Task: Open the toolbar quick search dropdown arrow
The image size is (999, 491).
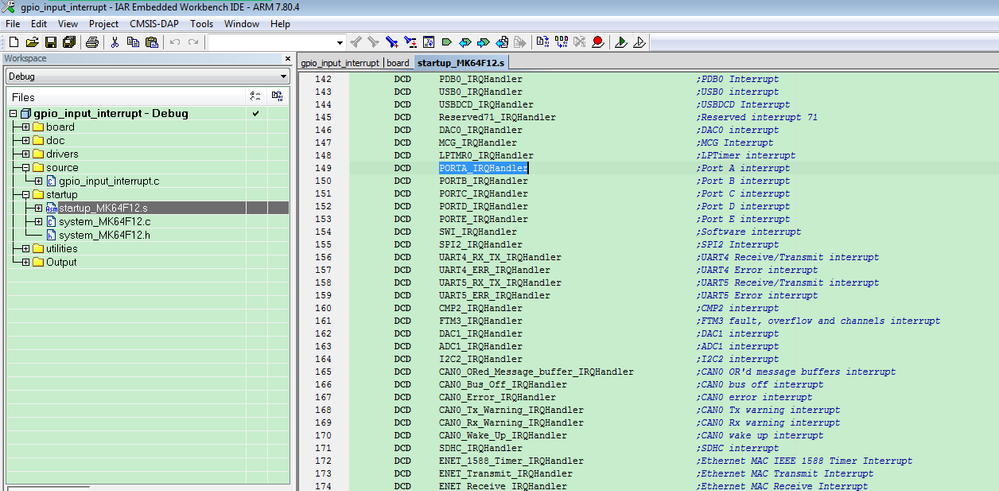Action: [340, 43]
